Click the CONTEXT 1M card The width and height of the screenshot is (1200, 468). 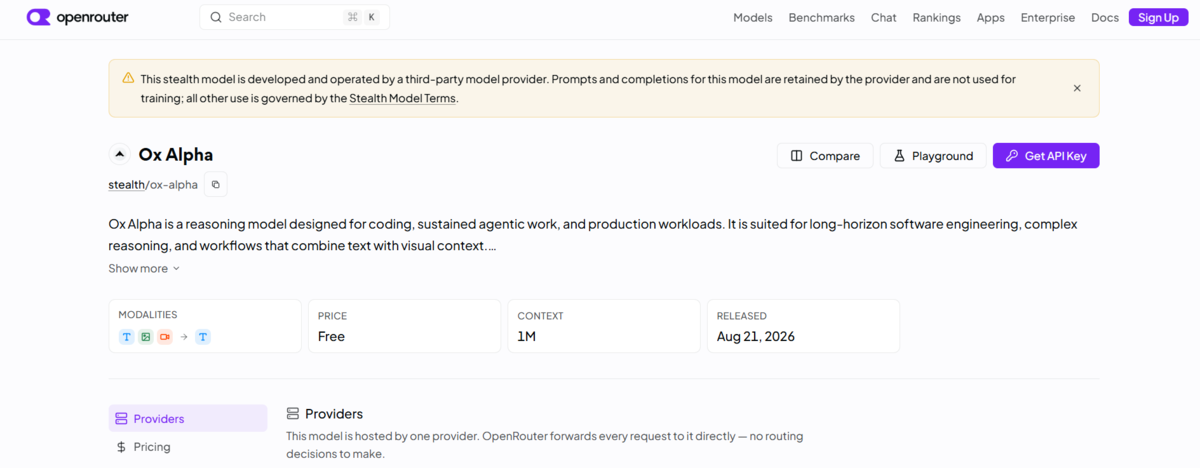603,326
